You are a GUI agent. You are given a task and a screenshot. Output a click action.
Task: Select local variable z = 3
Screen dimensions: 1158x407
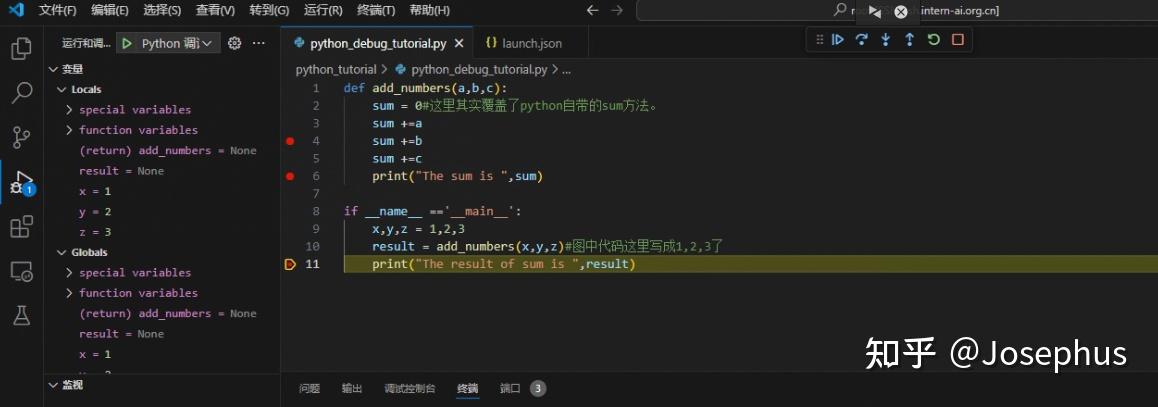click(x=95, y=232)
